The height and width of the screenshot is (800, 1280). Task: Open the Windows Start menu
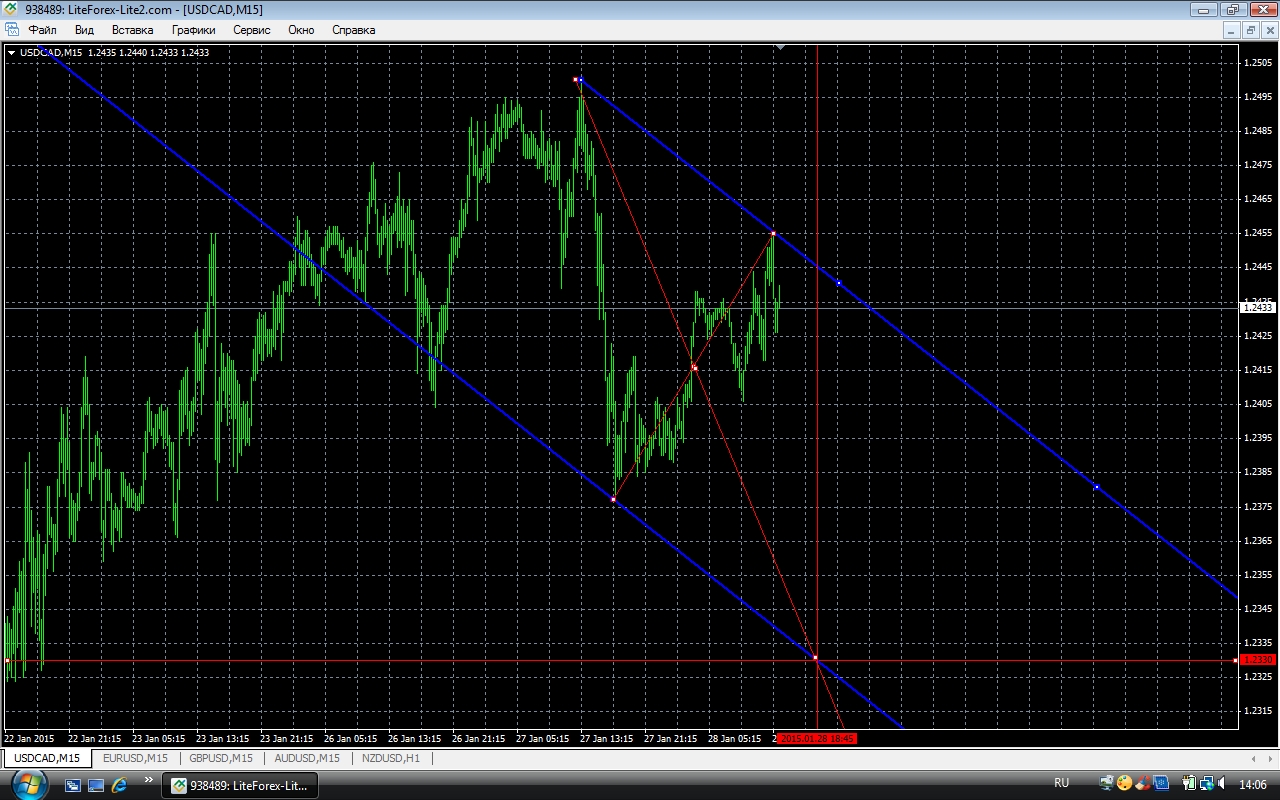click(x=30, y=784)
